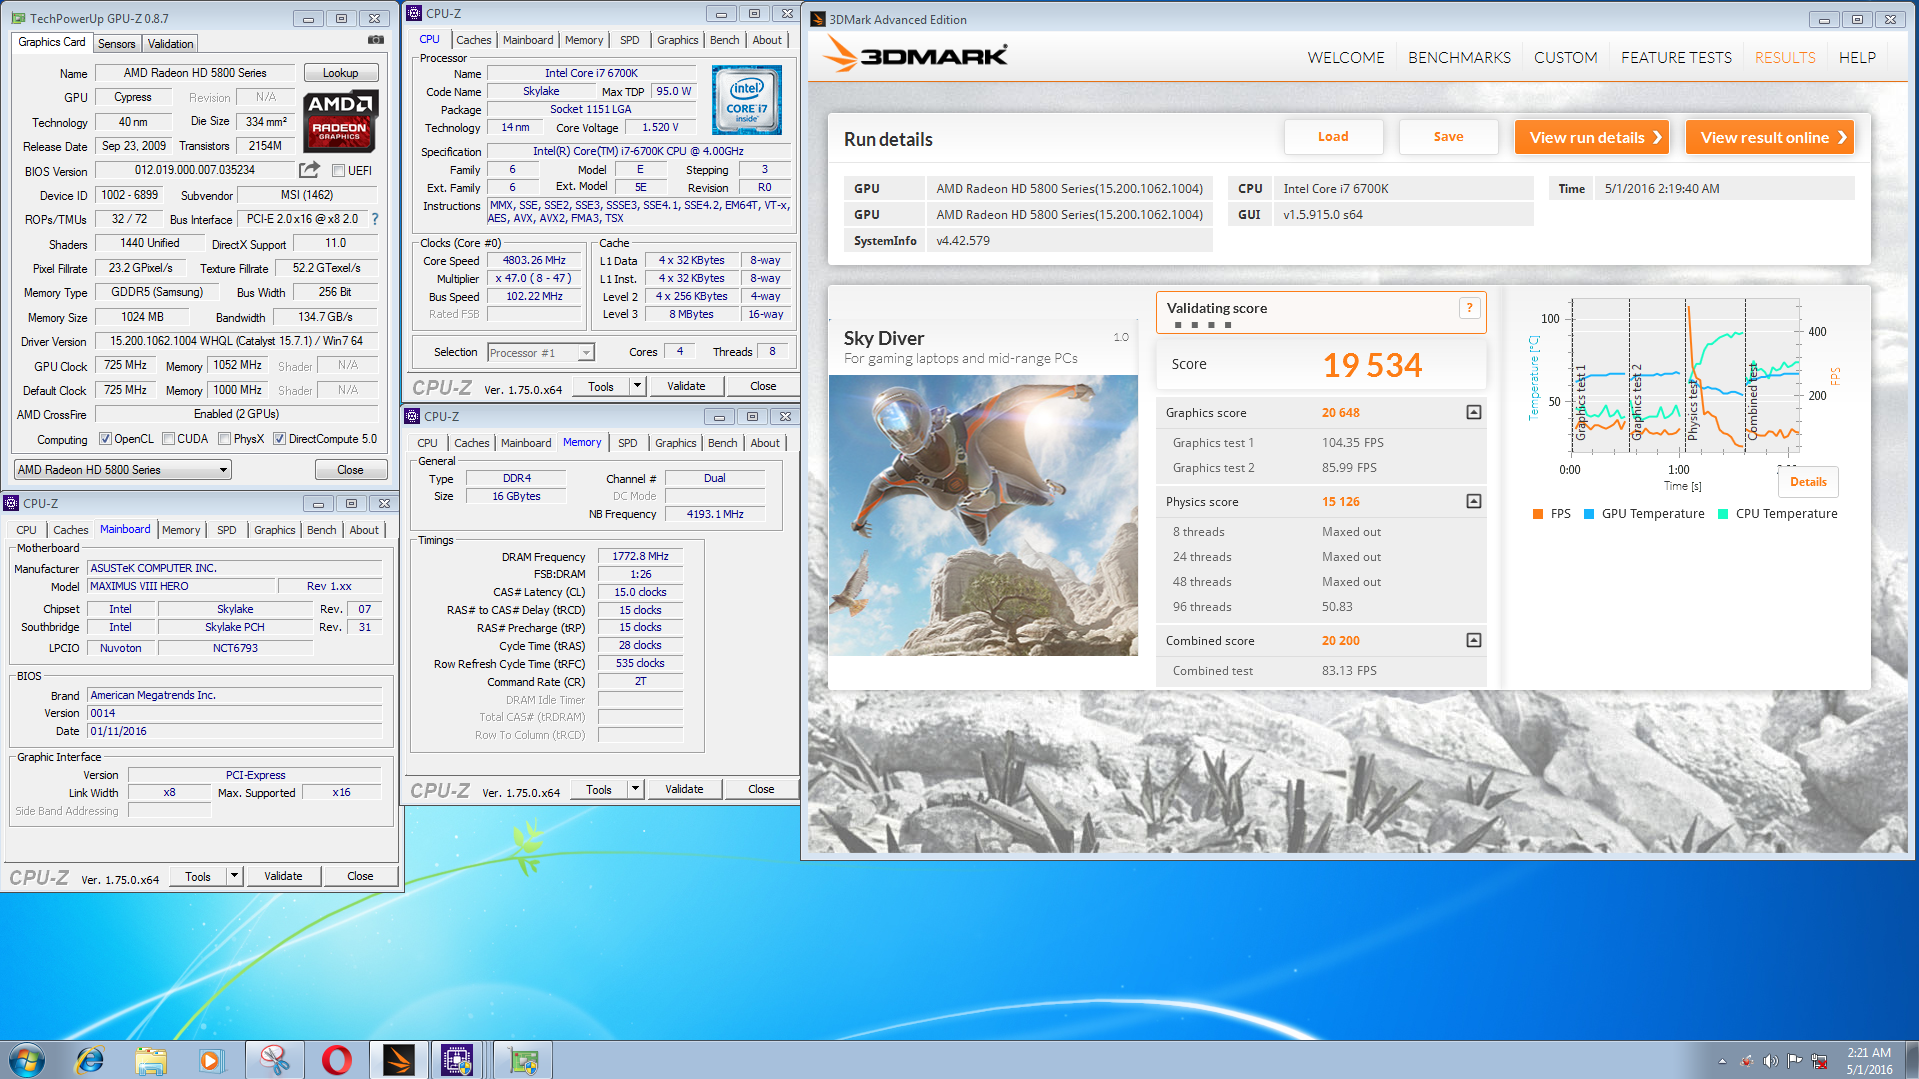Click the FPS and temperature monitoring graph
Viewport: 1919px width, 1079px height.
1685,375
